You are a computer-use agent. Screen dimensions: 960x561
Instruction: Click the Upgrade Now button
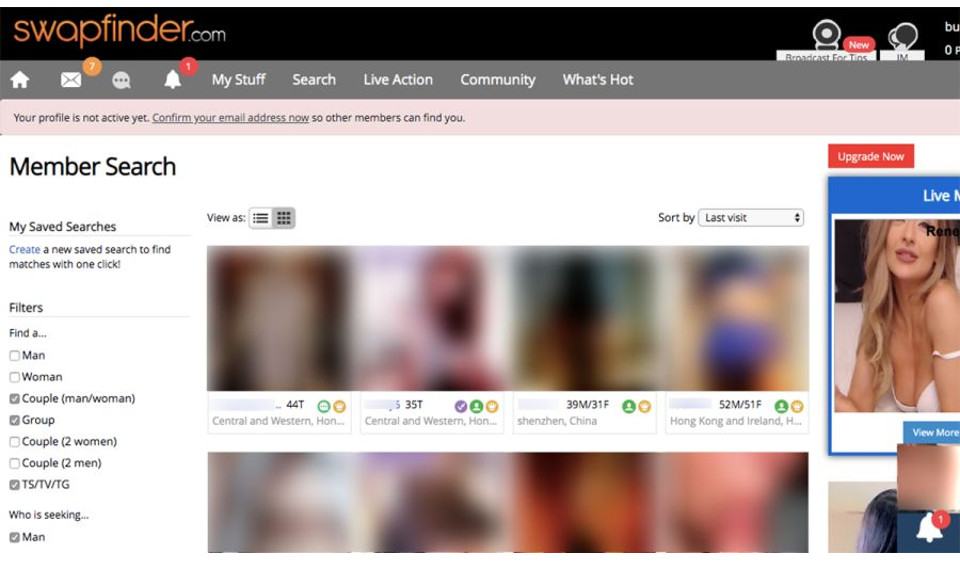pyautogui.click(x=870, y=157)
